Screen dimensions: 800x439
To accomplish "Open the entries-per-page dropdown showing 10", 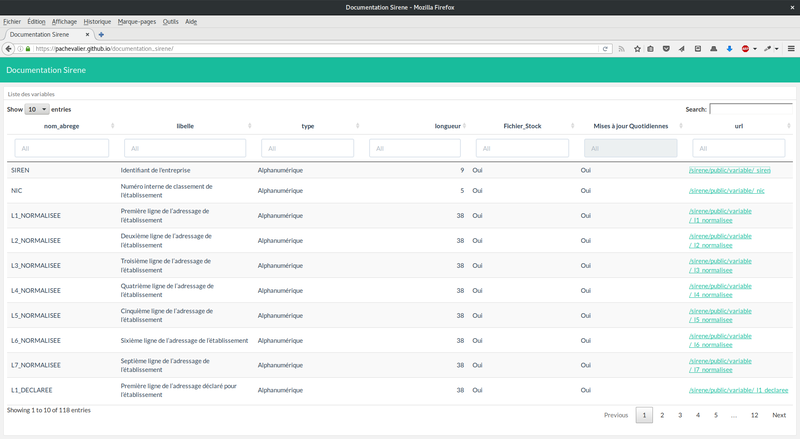I will point(37,109).
